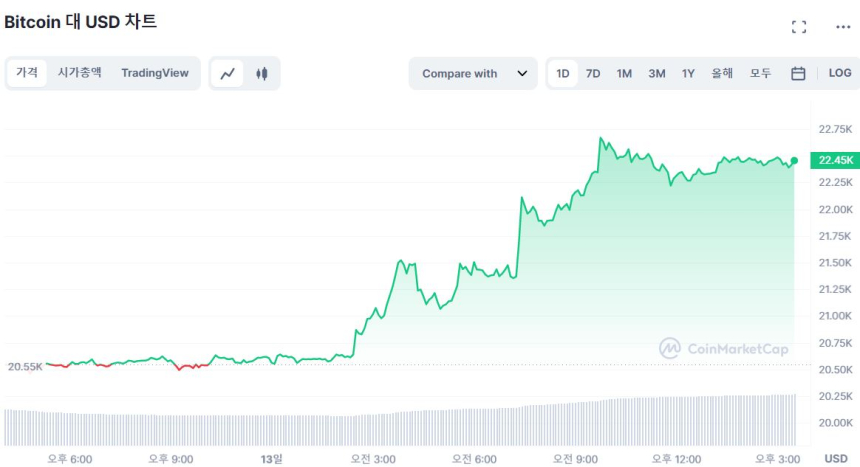Click the CoinMarketCap watermark logo
Image resolution: width=860 pixels, height=467 pixels.
pos(723,348)
